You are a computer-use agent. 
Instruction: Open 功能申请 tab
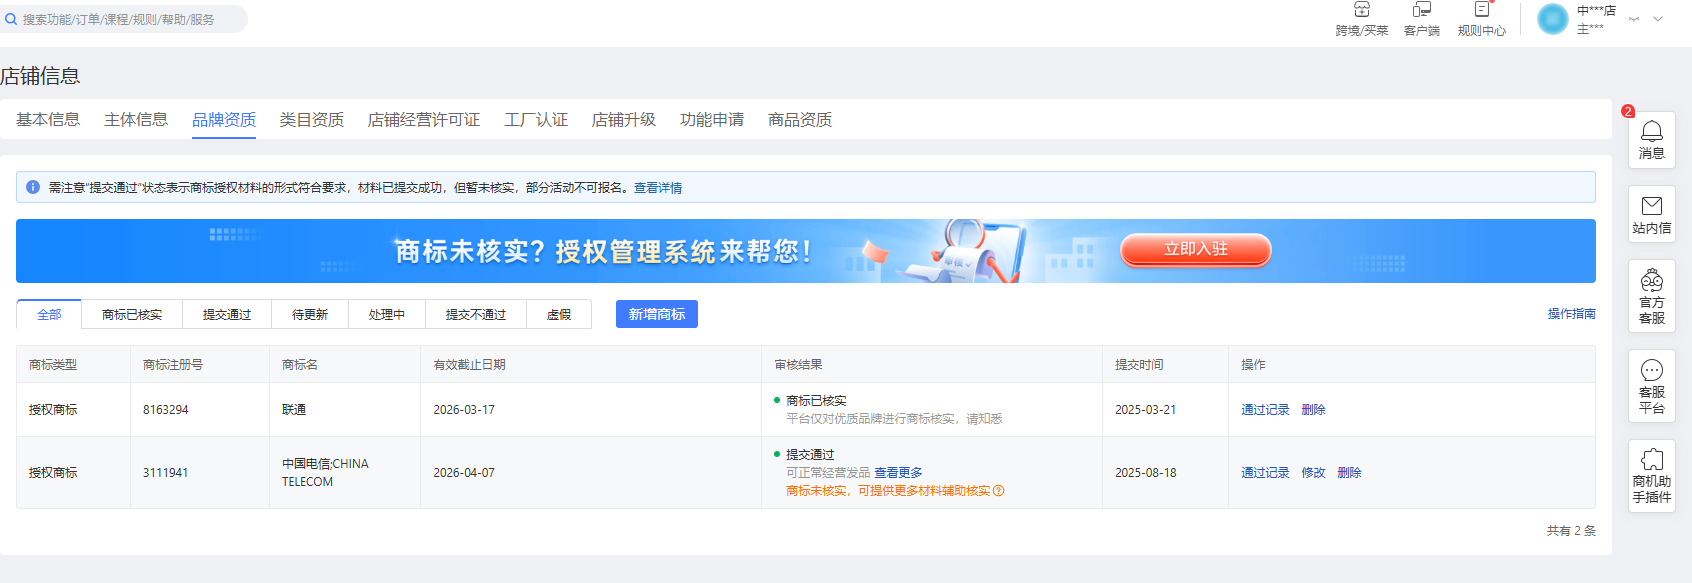[712, 120]
